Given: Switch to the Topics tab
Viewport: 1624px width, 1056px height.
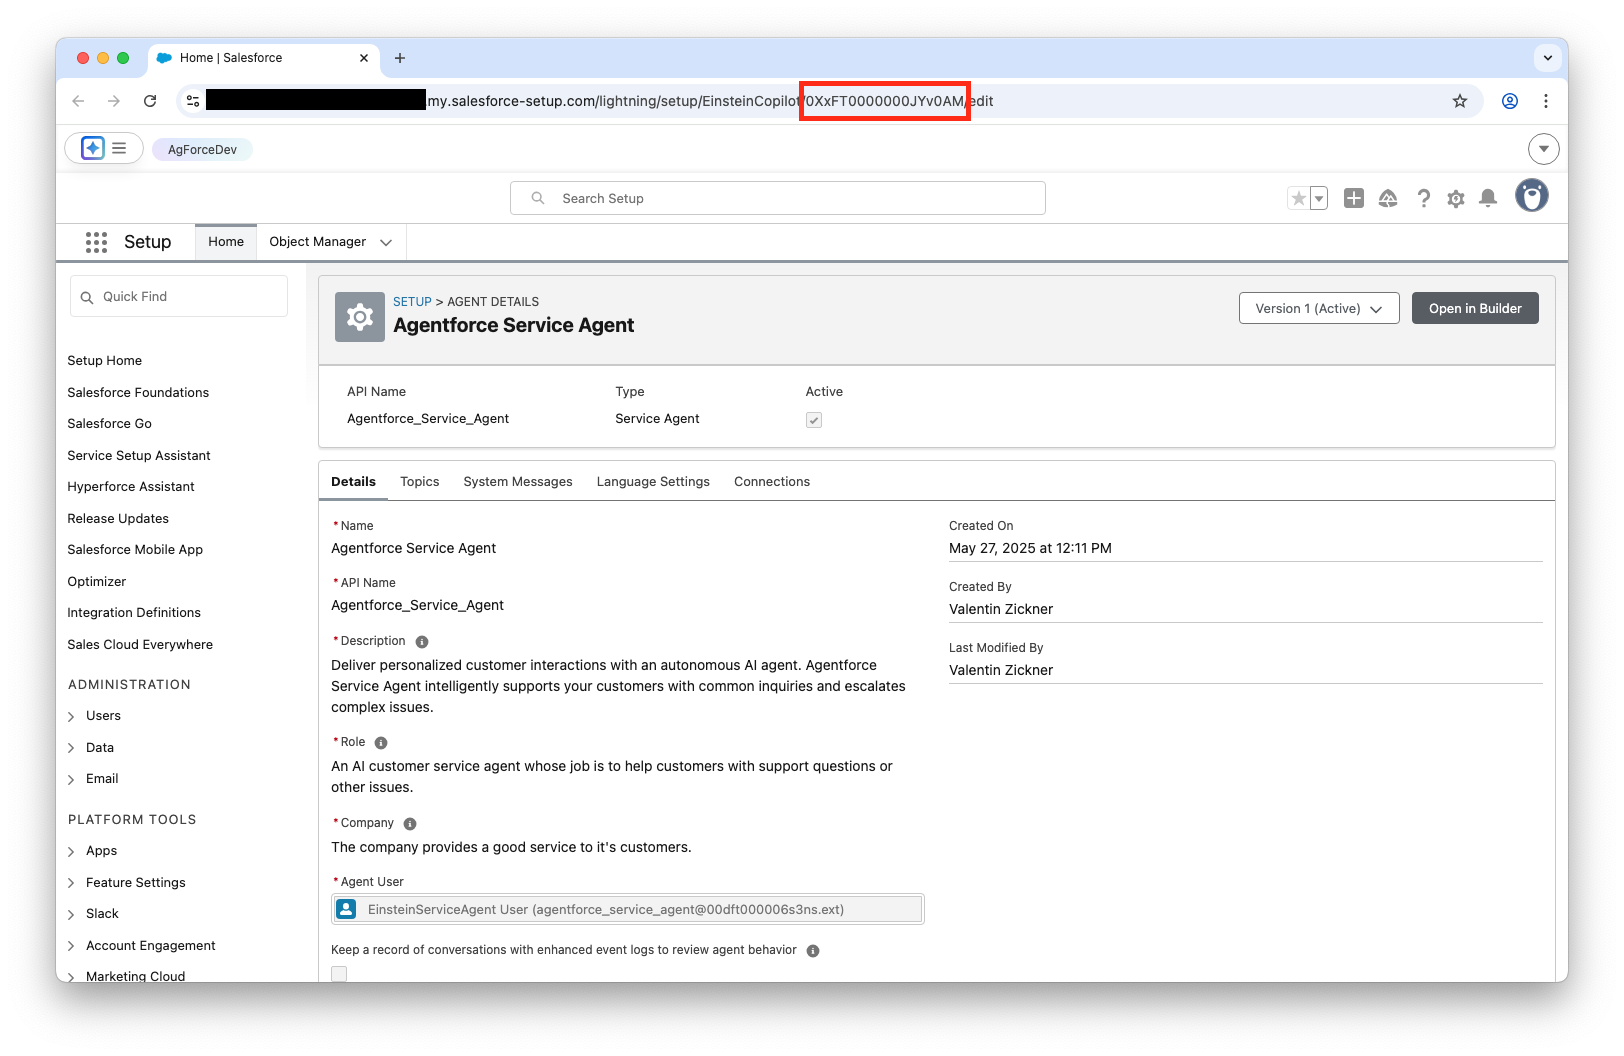Looking at the screenshot, I should (419, 481).
